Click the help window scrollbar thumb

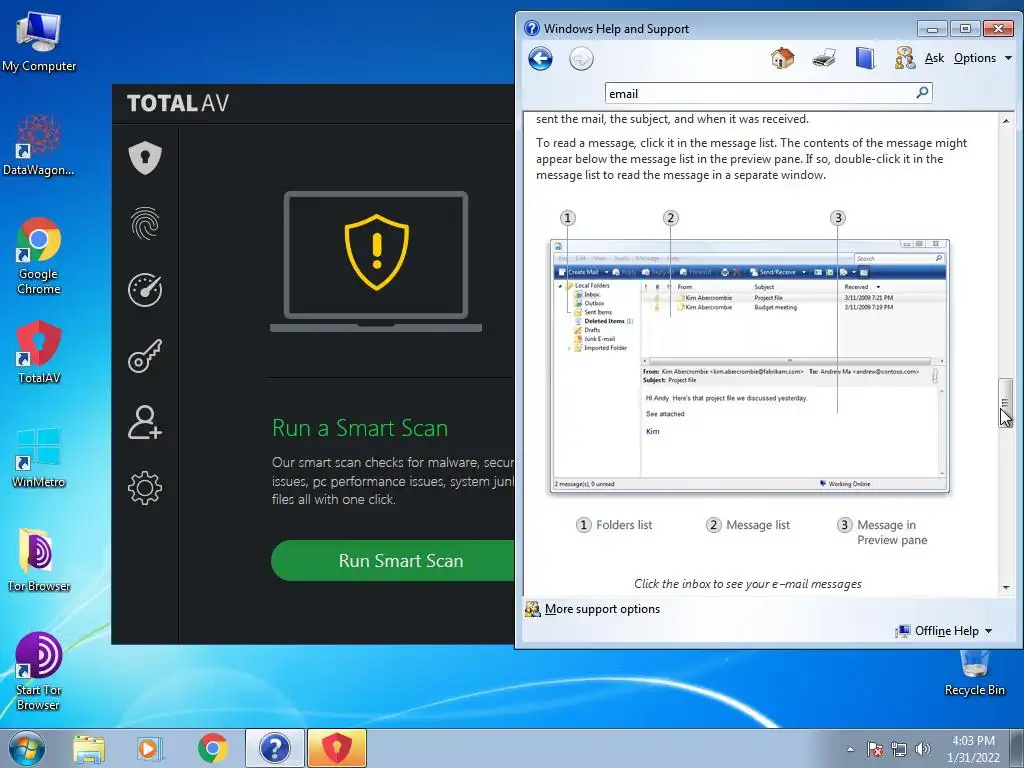pyautogui.click(x=1006, y=402)
